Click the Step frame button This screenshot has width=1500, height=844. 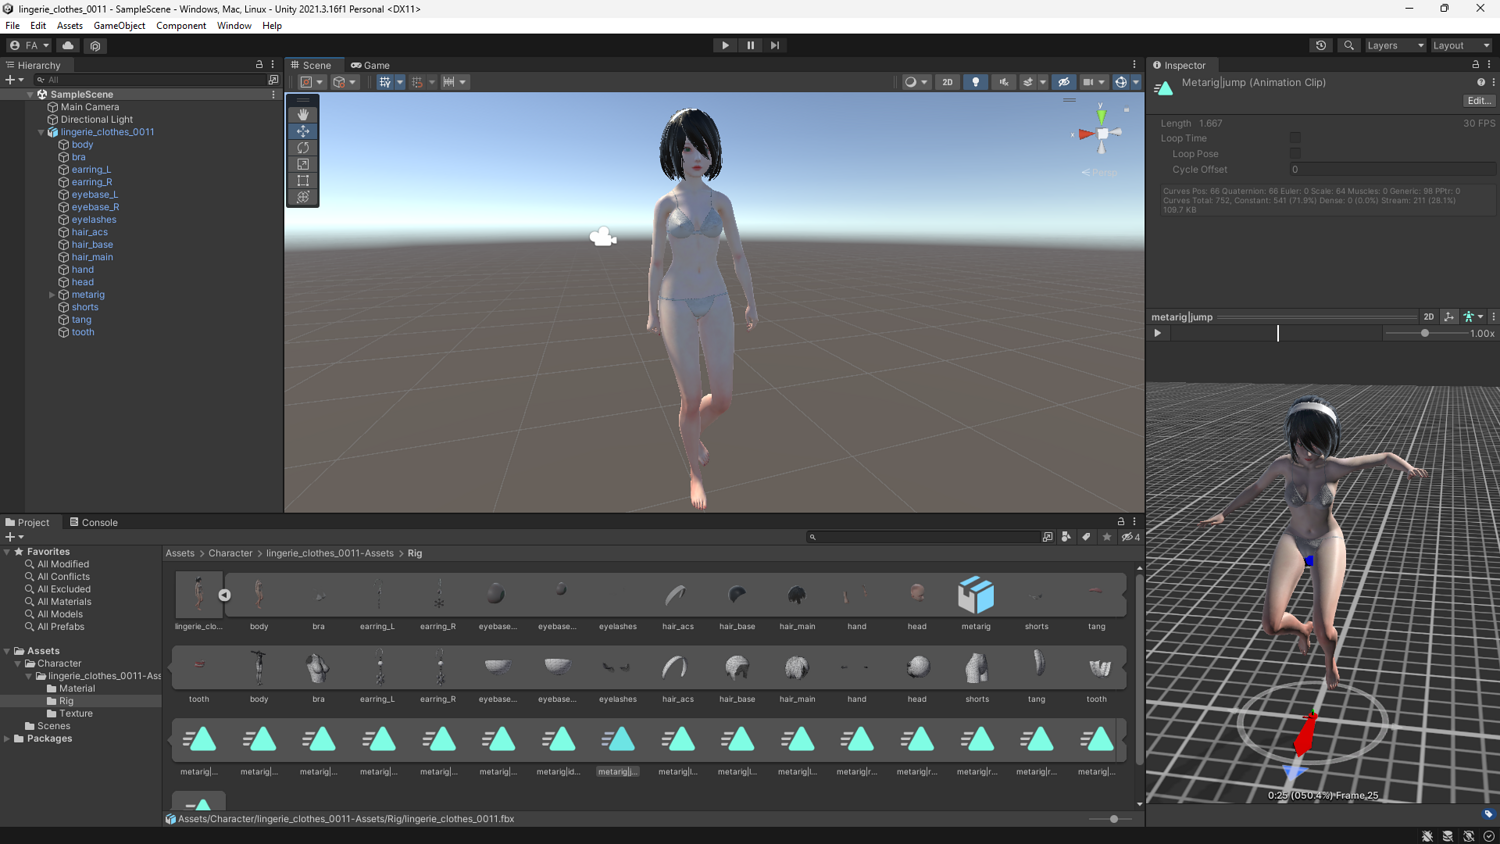[775, 45]
